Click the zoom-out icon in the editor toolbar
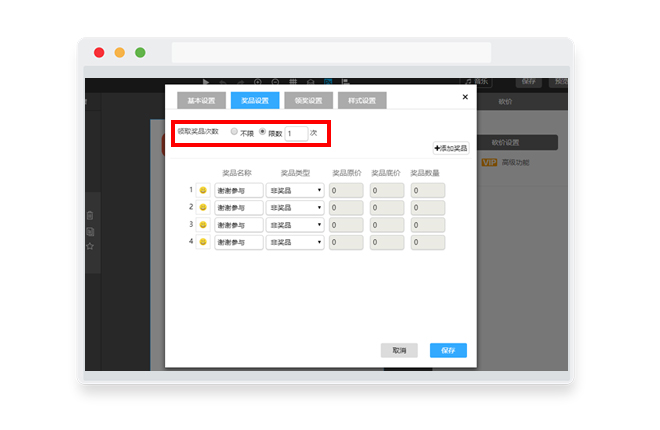Screen dimensions: 660x430 point(275,82)
